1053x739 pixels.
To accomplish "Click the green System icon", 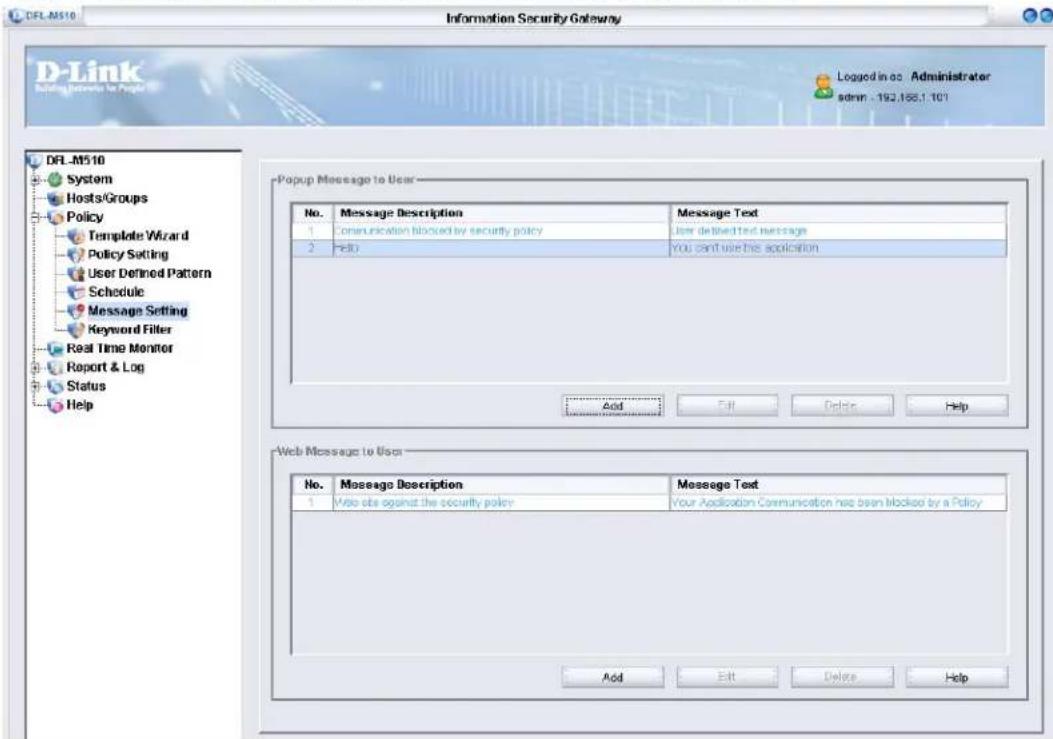I will click(55, 179).
